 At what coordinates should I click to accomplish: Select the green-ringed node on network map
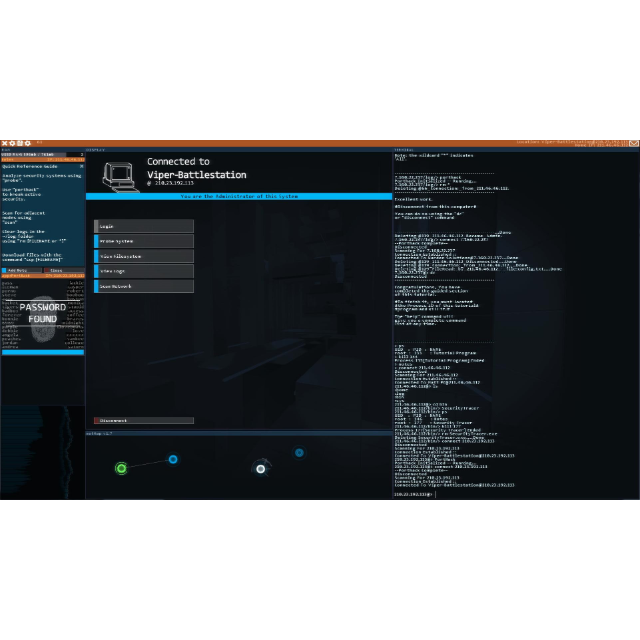[121, 468]
